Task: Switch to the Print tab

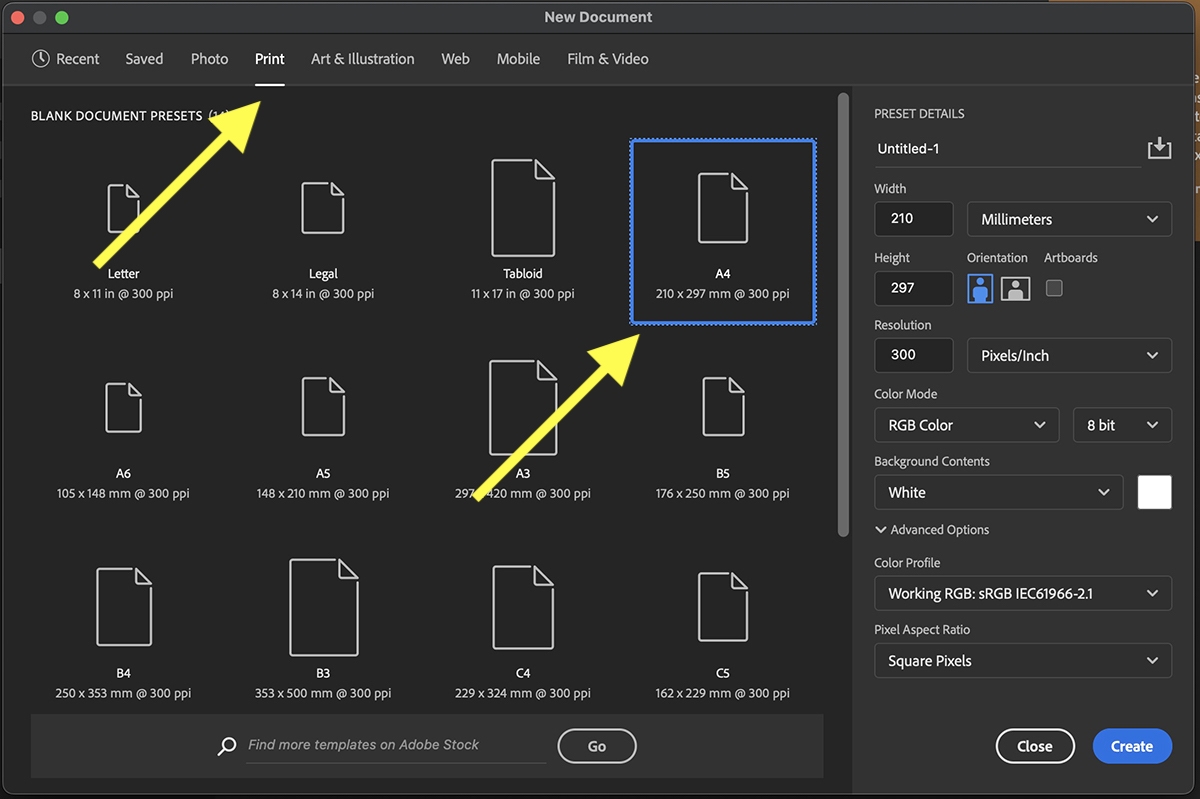Action: point(270,59)
